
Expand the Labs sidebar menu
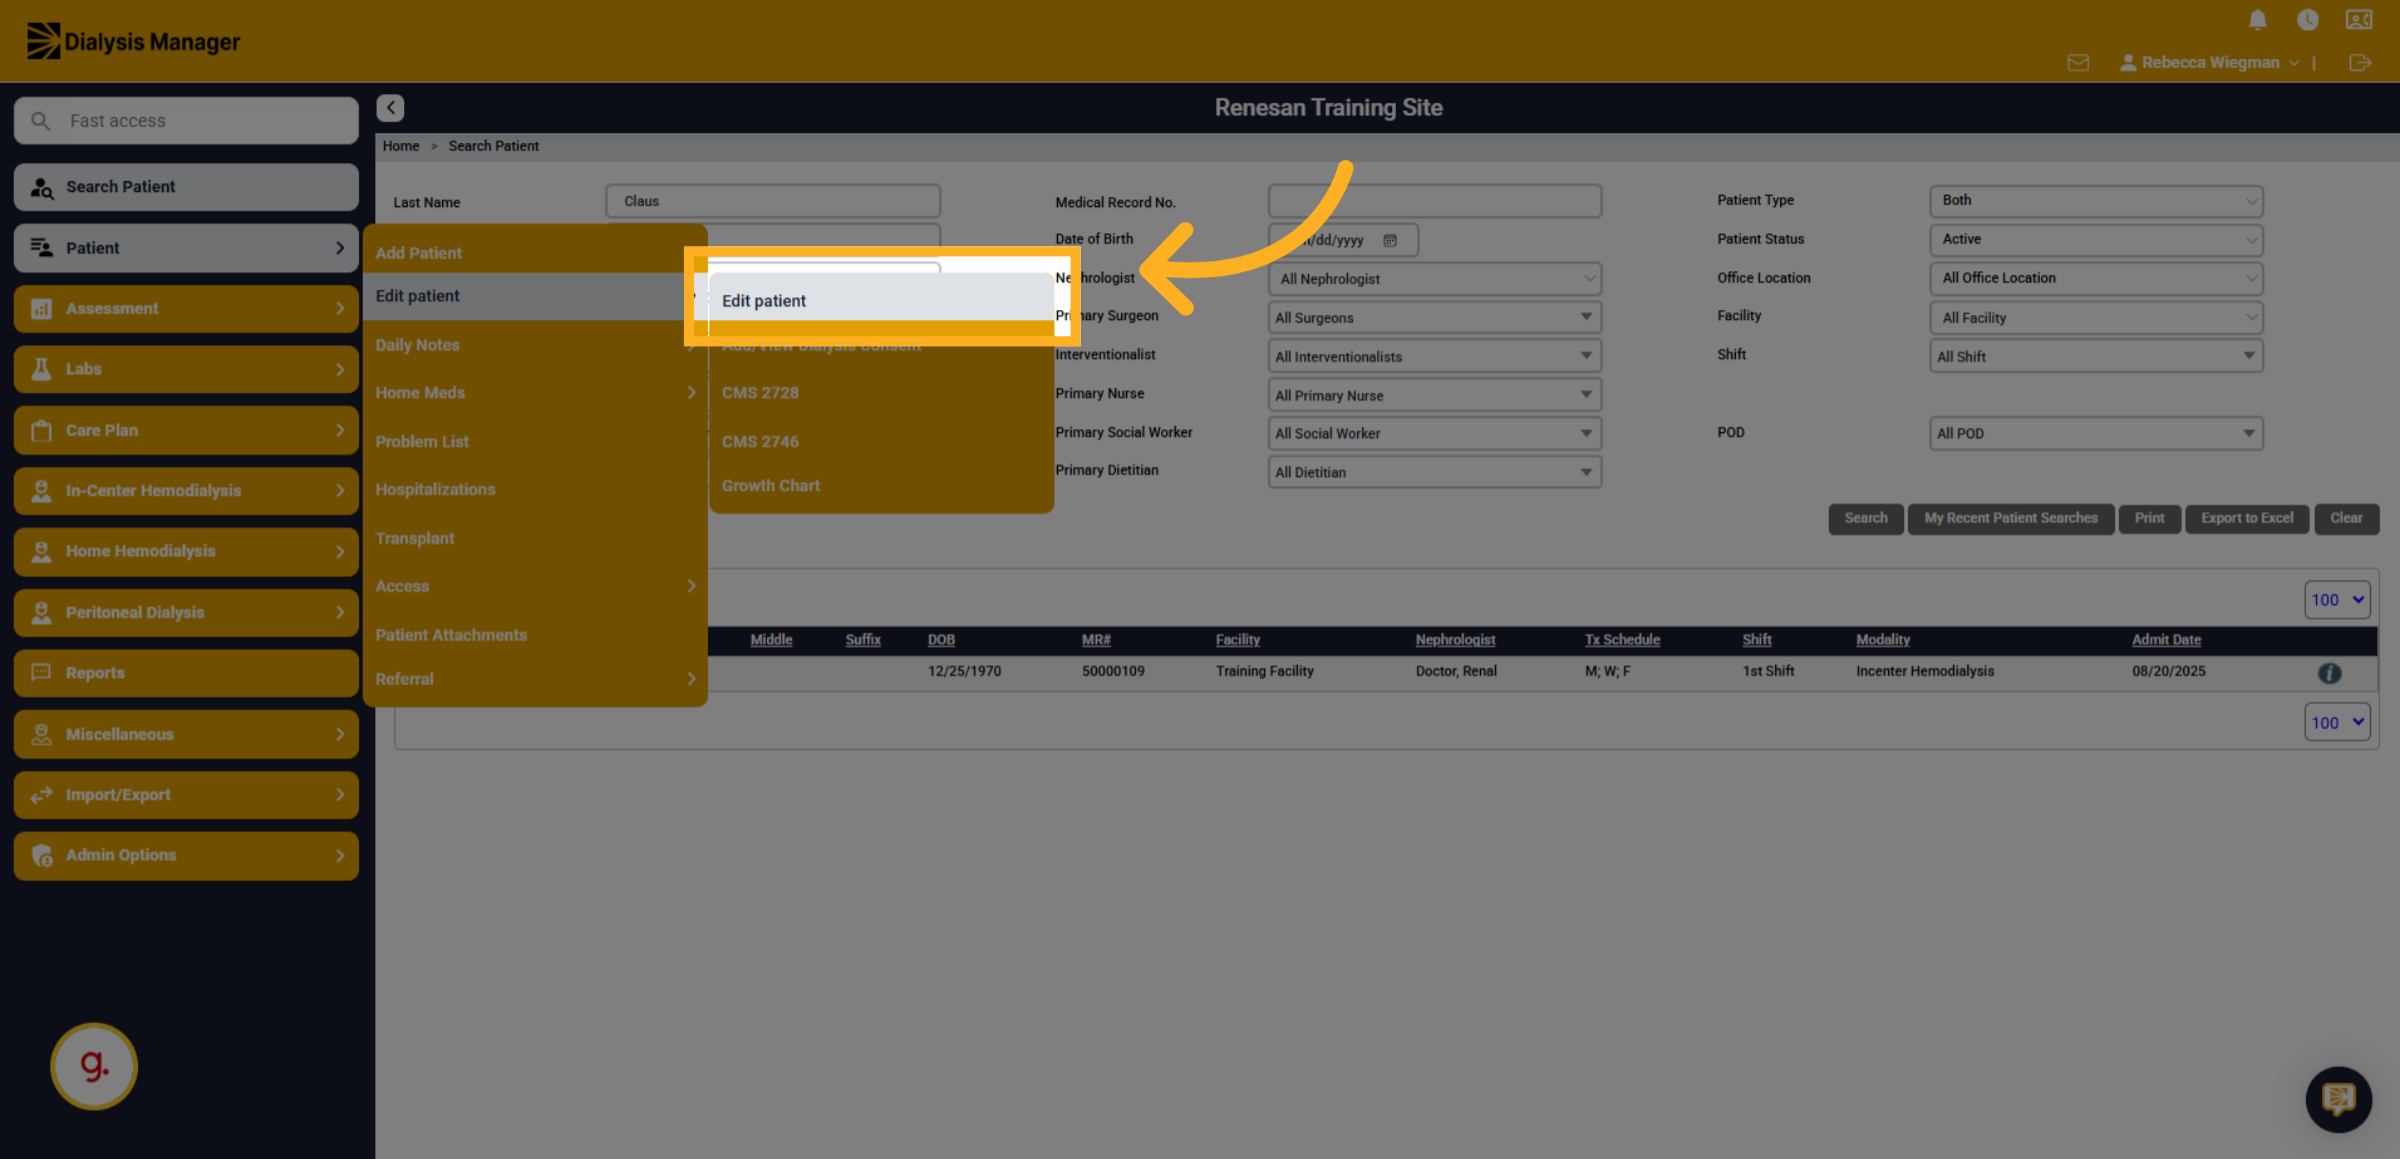click(x=186, y=369)
